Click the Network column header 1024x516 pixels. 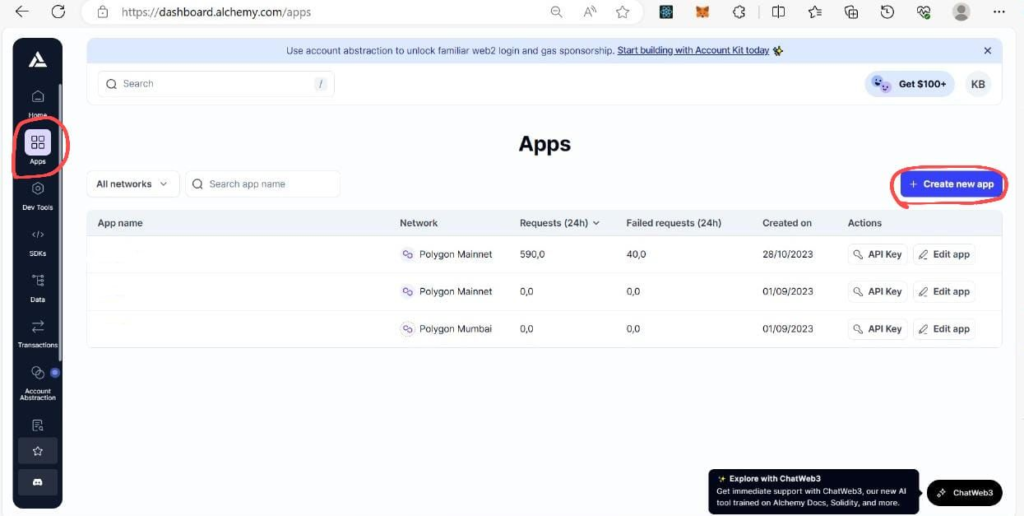click(x=419, y=223)
